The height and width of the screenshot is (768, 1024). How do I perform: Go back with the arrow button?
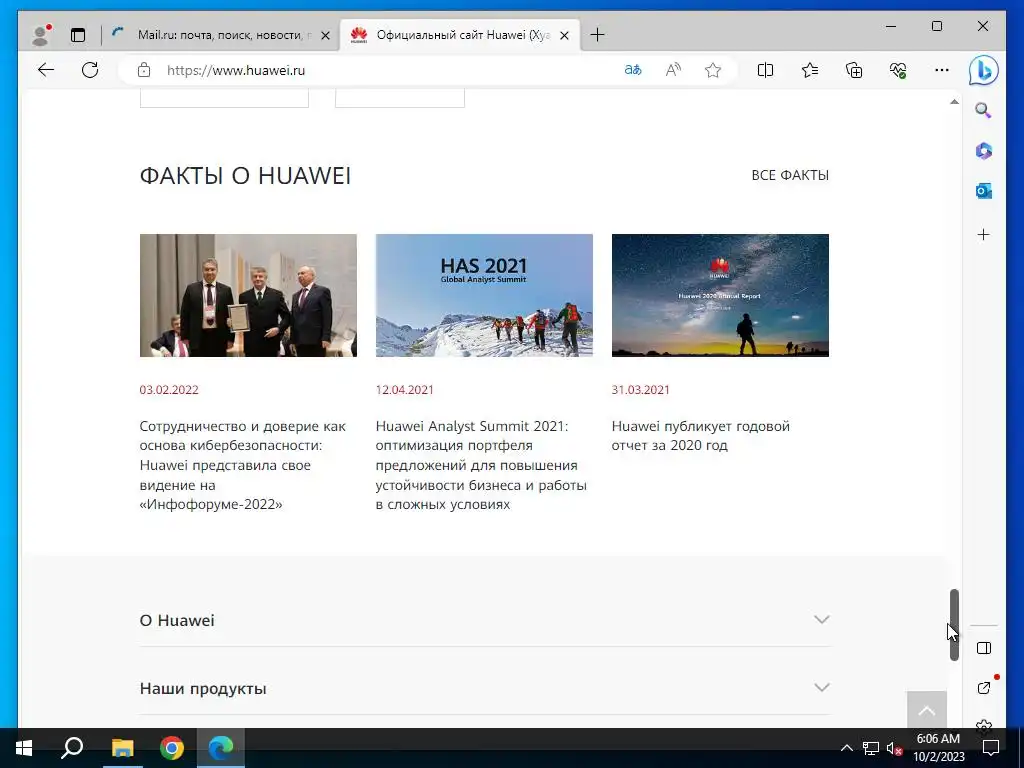46,70
